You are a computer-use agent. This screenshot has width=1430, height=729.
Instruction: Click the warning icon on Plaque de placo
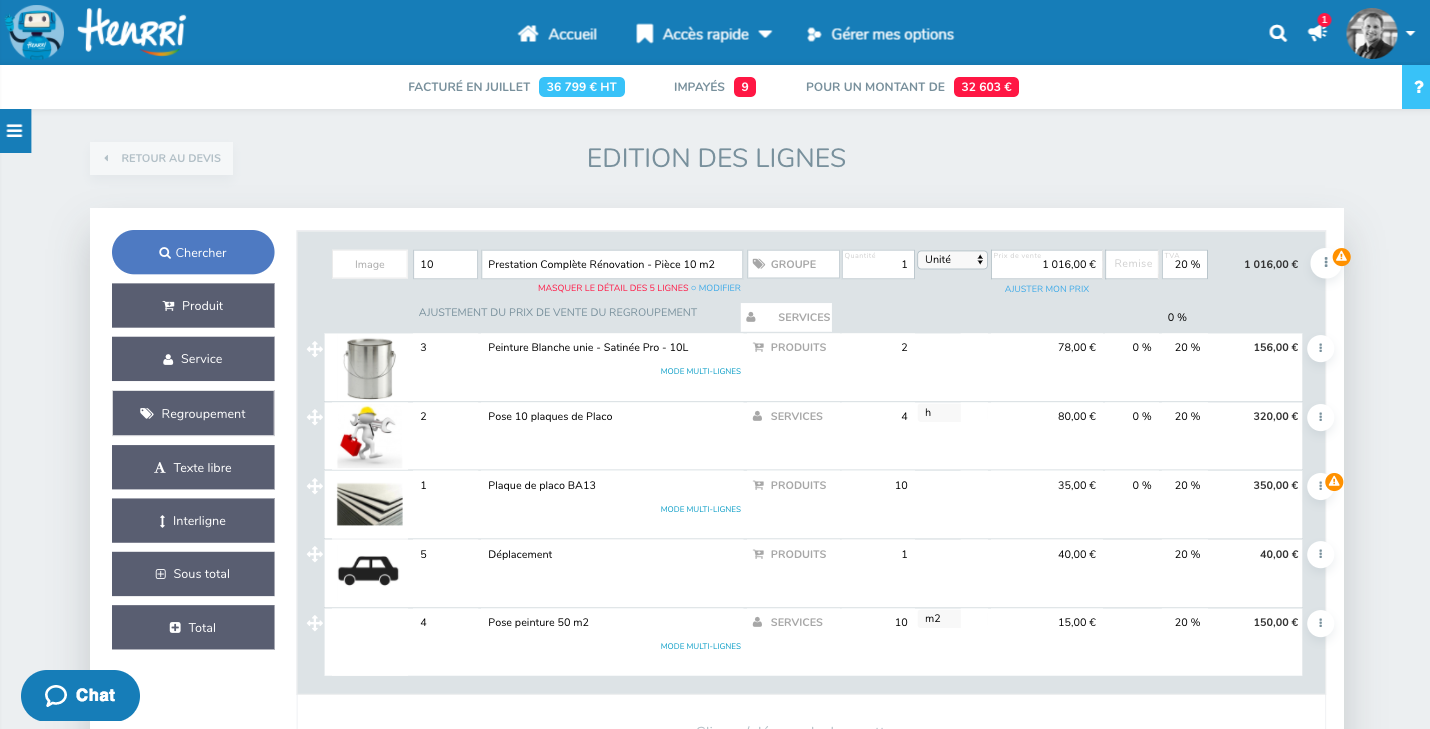click(1334, 481)
